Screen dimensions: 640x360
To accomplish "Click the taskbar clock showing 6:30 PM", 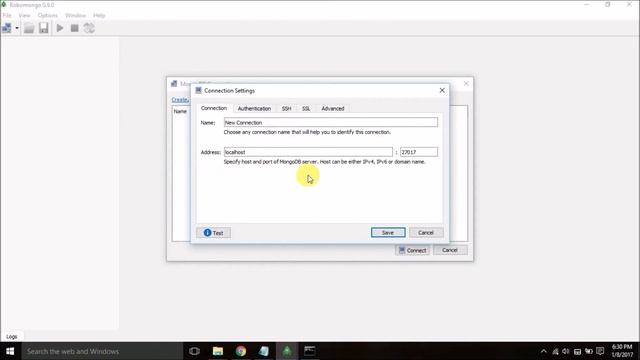I will click(622, 351).
